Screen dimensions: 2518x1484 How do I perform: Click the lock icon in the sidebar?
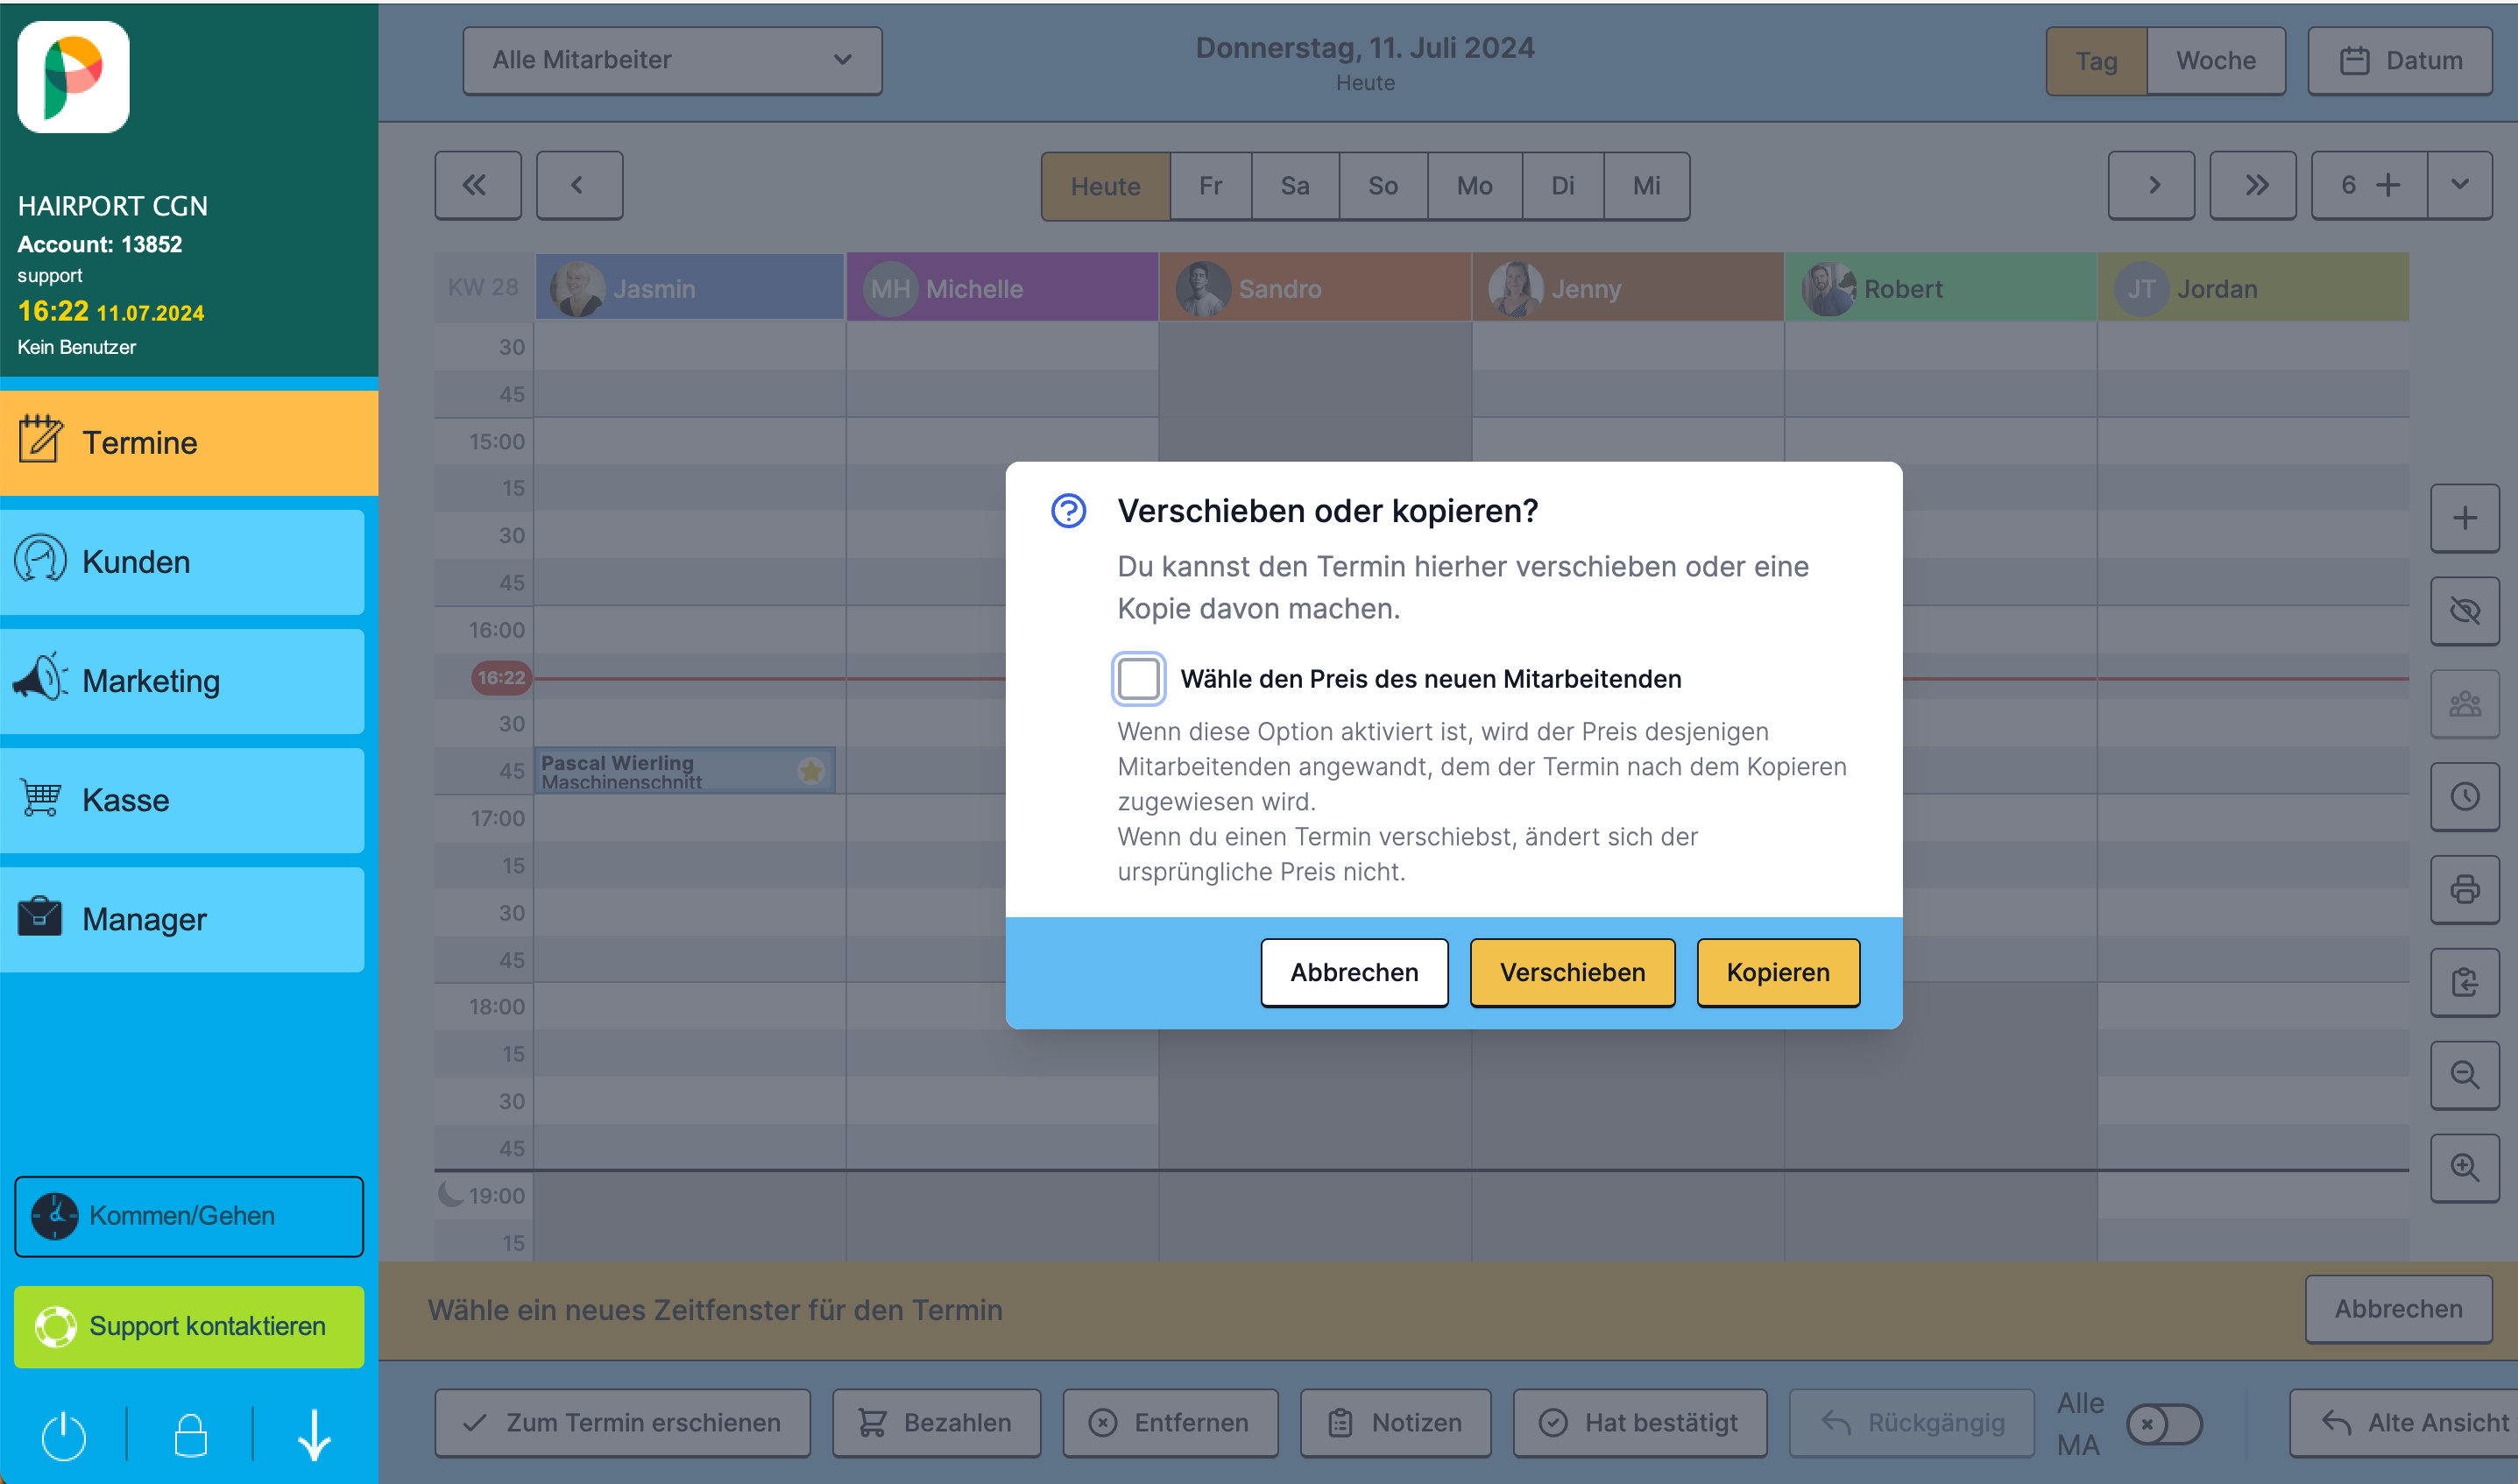point(190,1435)
